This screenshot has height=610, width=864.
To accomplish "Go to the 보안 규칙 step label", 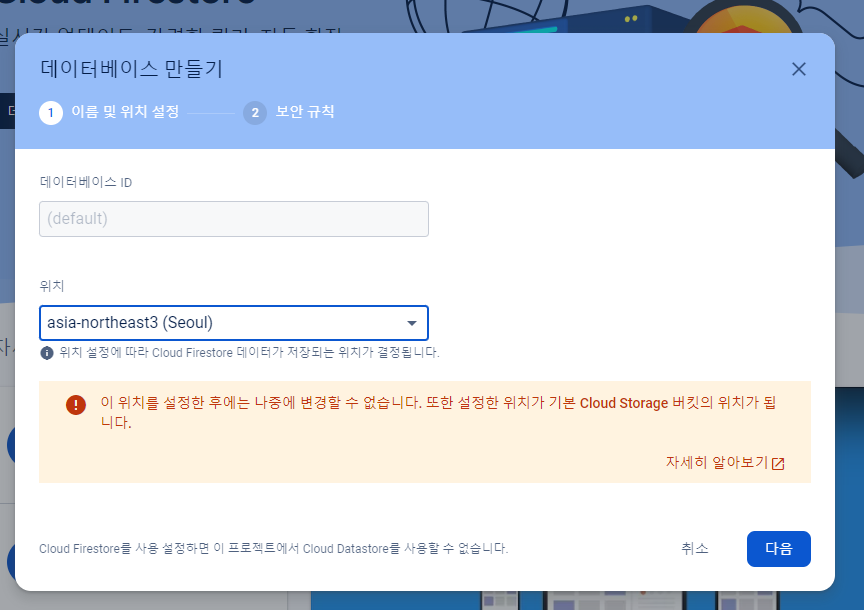I will coord(305,112).
